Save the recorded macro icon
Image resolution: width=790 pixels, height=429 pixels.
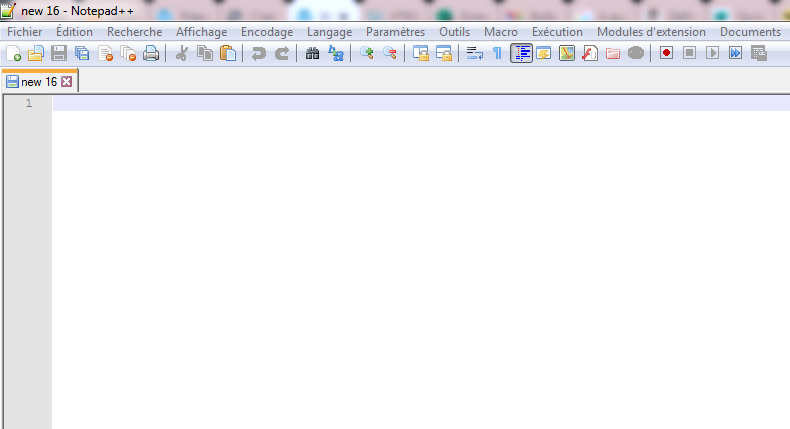click(x=759, y=53)
